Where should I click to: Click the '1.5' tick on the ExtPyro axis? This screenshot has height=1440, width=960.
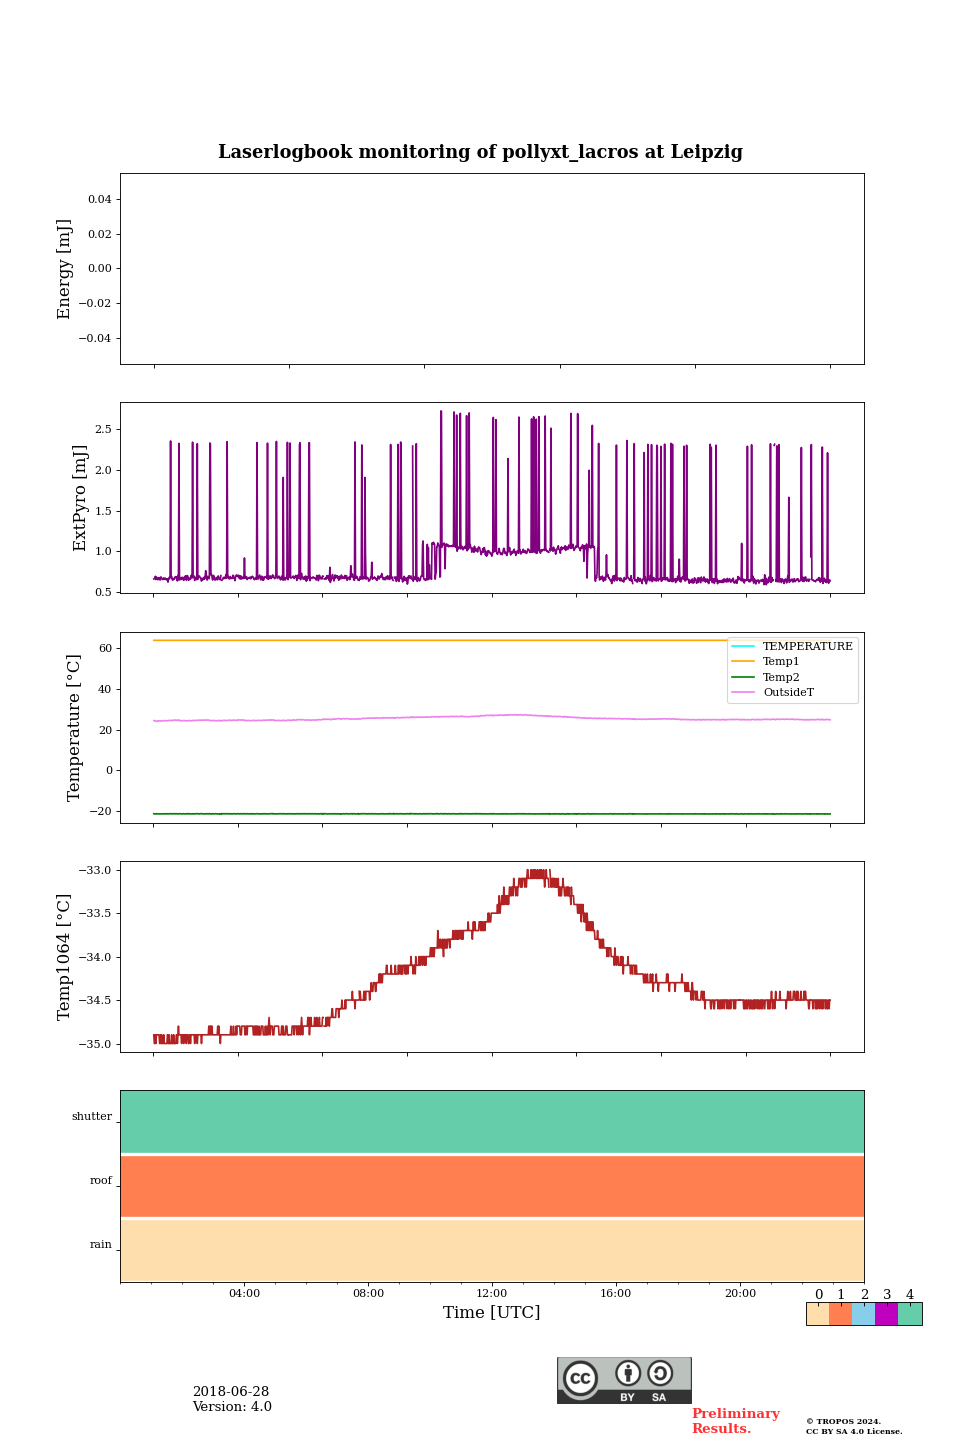[104, 511]
